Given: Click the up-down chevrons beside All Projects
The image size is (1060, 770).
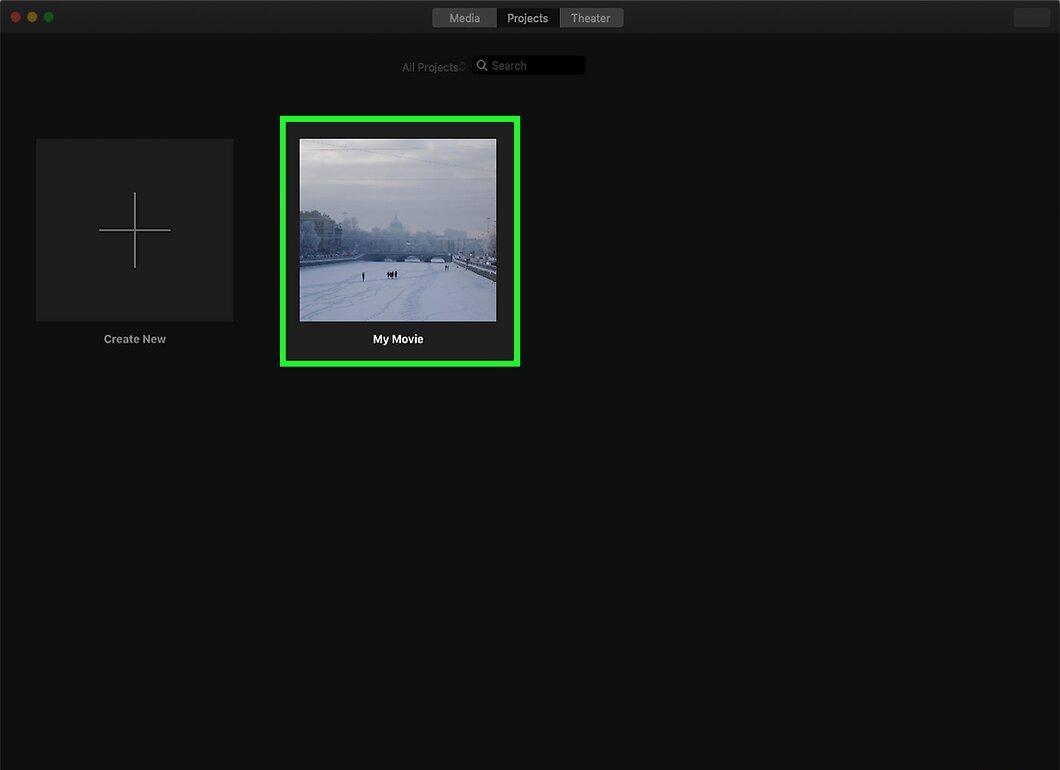Looking at the screenshot, I should [462, 67].
